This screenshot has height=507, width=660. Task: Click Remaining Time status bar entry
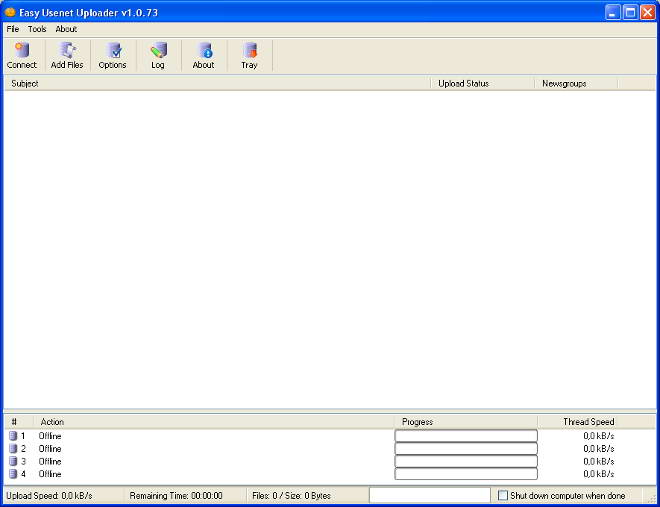coord(176,496)
